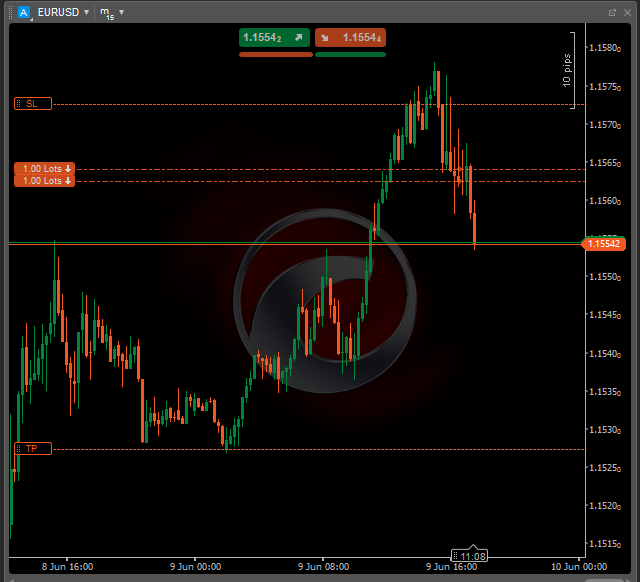This screenshot has width=640, height=582.
Task: Click the 10 pips scale indicator
Action: [568, 70]
